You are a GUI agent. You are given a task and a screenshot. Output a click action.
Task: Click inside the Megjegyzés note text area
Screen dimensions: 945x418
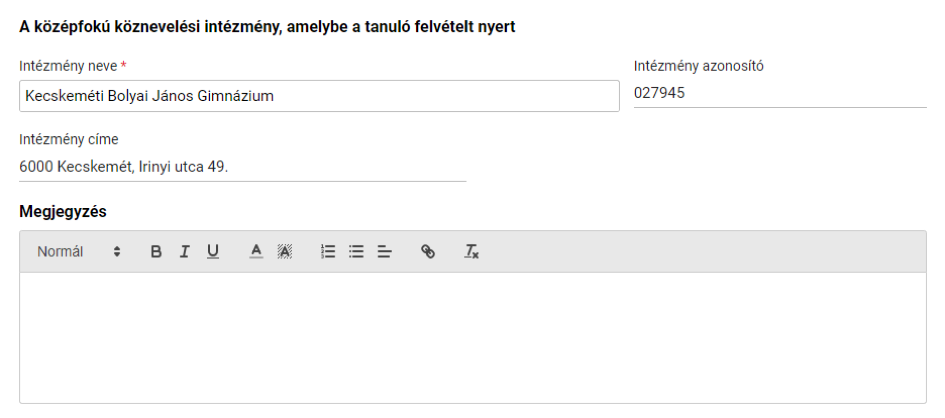coord(472,338)
